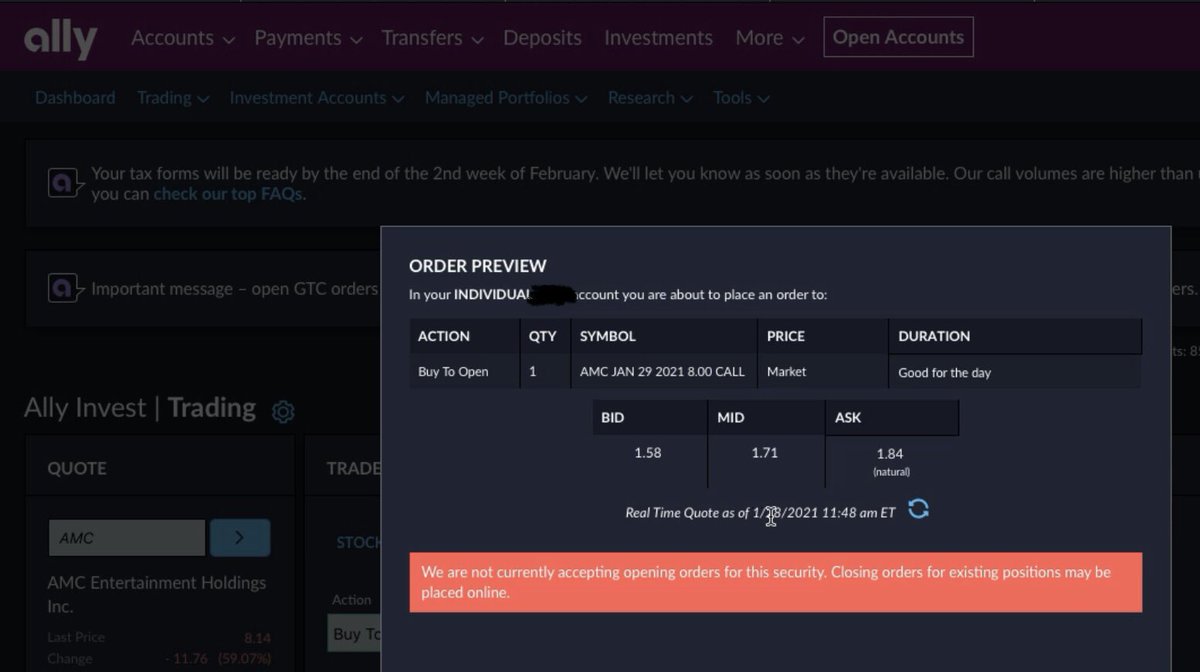Viewport: 1200px width, 672px height.
Task: Click the Ally logo
Action: pyautogui.click(x=60, y=39)
